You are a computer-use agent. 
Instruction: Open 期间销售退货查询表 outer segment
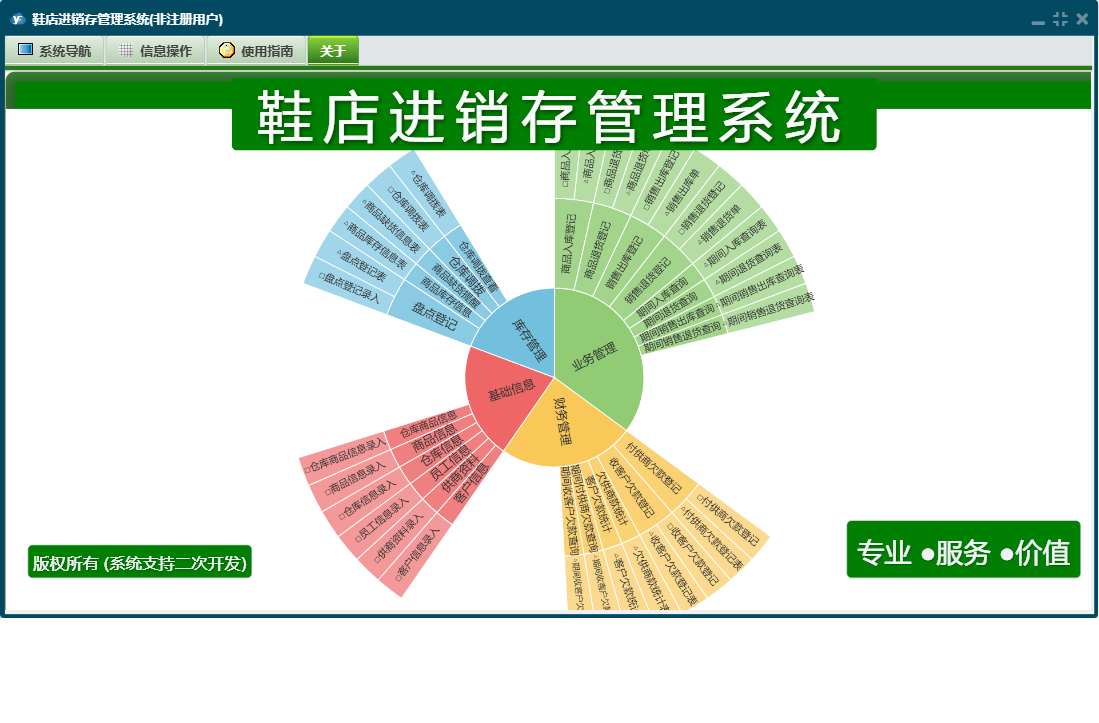coord(770,312)
